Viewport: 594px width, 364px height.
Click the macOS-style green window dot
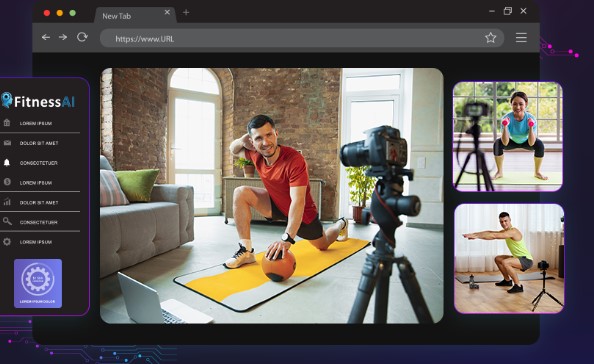pos(73,13)
